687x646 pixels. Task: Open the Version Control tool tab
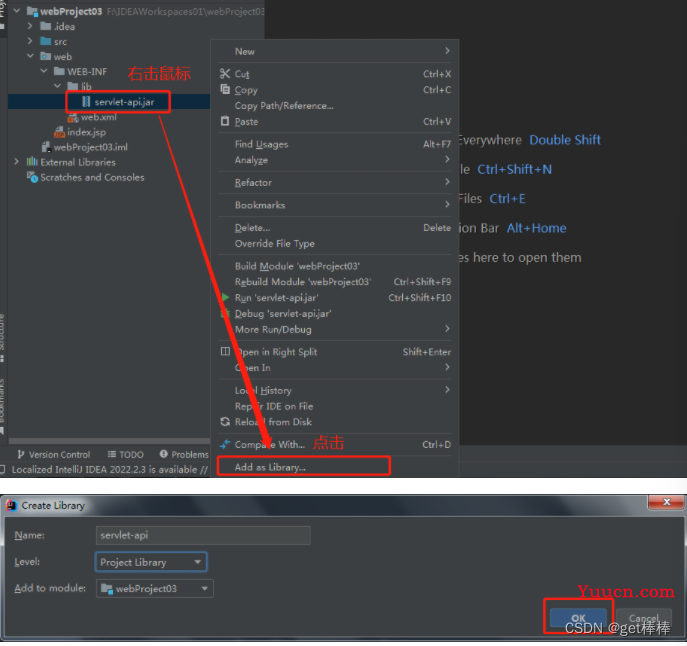click(x=53, y=454)
